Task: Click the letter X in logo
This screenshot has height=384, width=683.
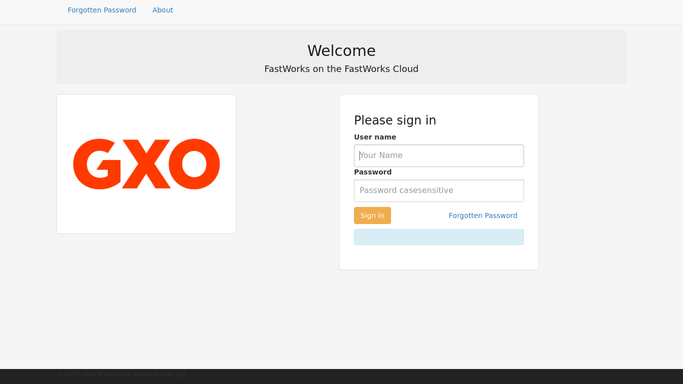Action: pos(145,164)
